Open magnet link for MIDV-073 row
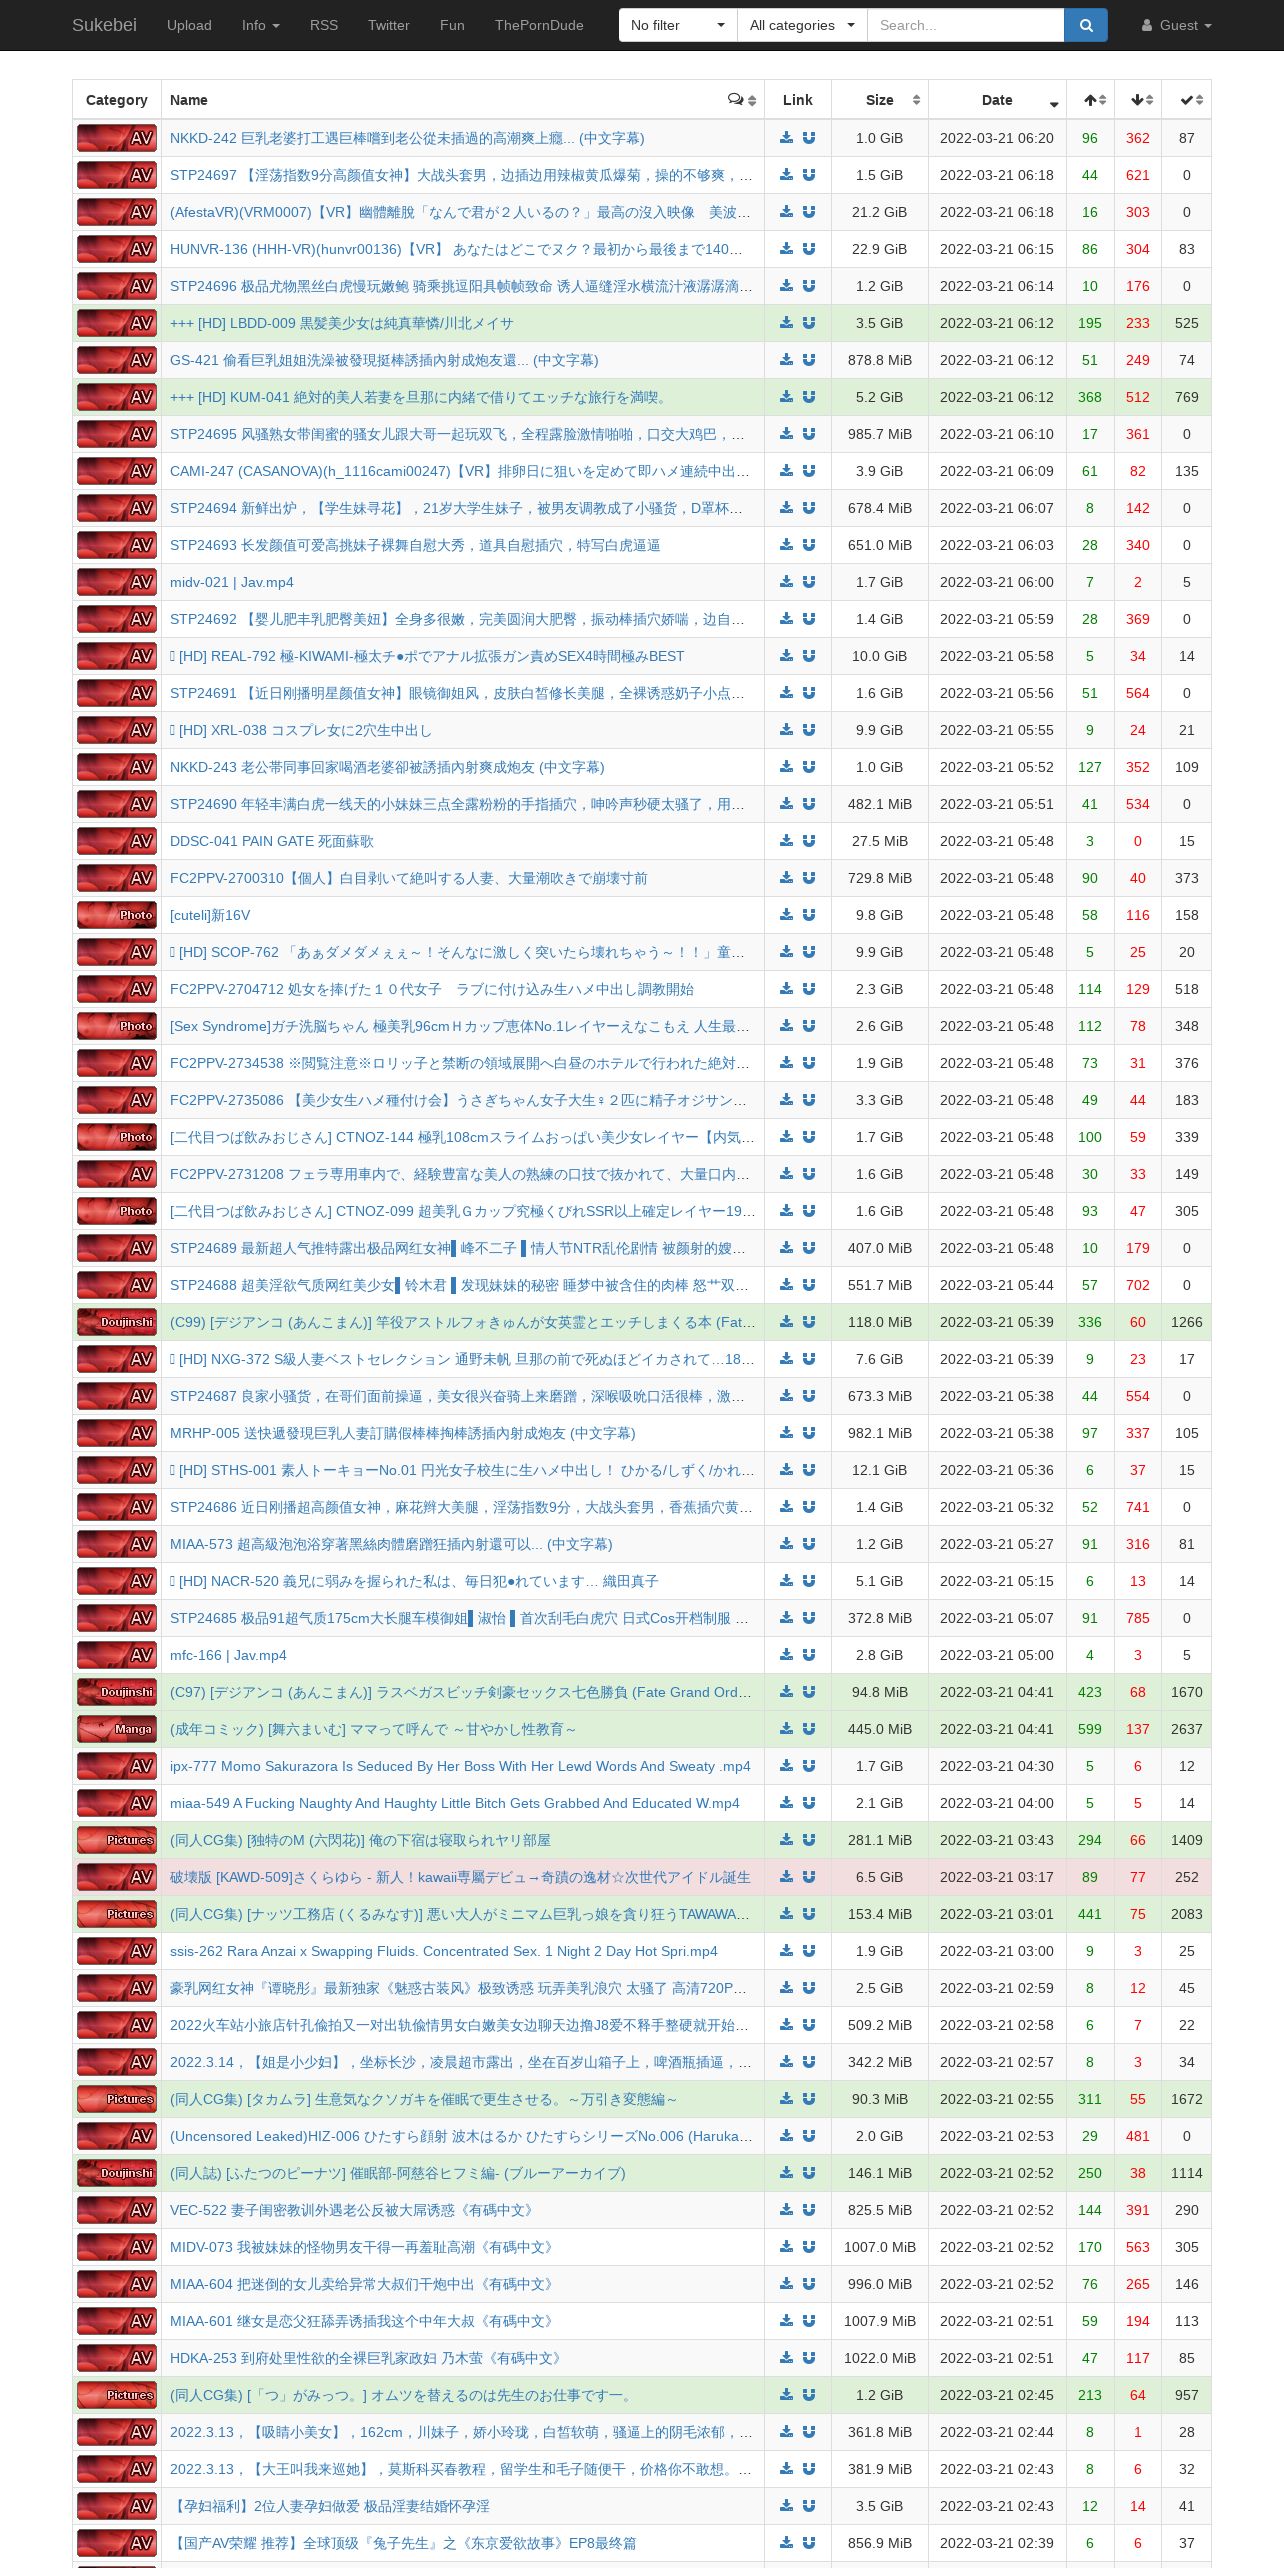1284x2568 pixels. coord(809,2247)
